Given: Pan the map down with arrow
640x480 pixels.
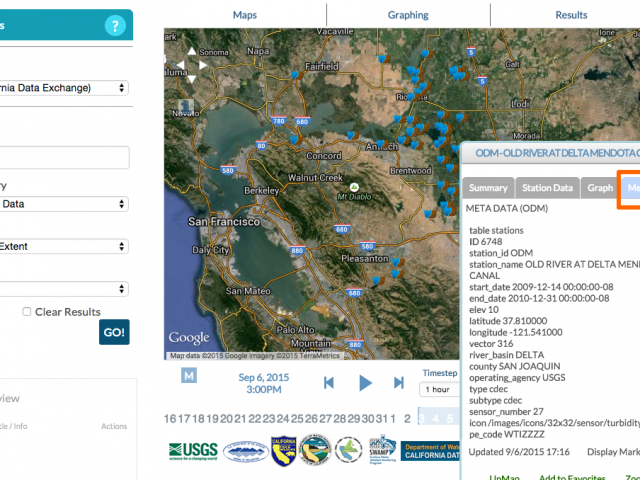Looking at the screenshot, I should click(191, 79).
